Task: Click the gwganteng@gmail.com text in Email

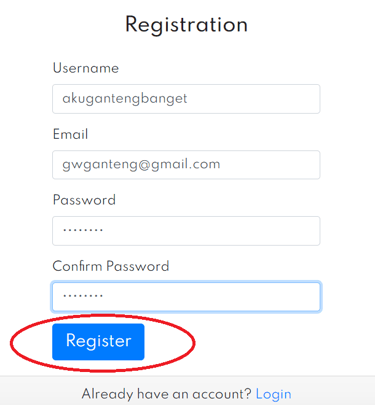Action: 141,165
